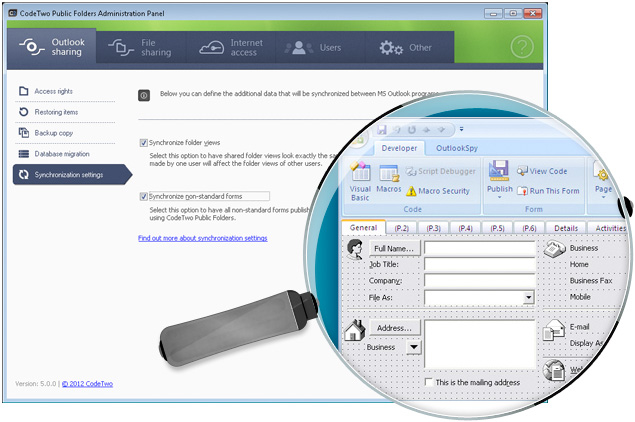This screenshot has height=422, width=635.
Task: Open the quick access toolbar customize dropdown
Action: pos(461,129)
